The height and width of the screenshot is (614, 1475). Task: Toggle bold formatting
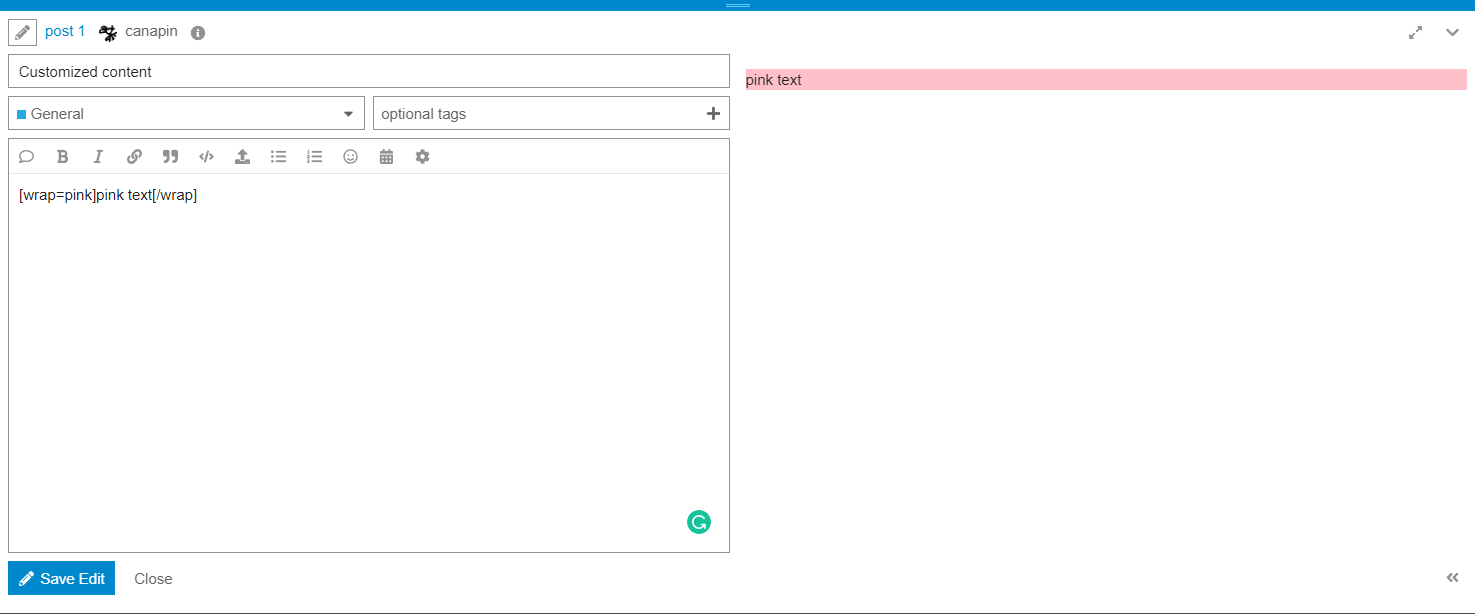62,156
